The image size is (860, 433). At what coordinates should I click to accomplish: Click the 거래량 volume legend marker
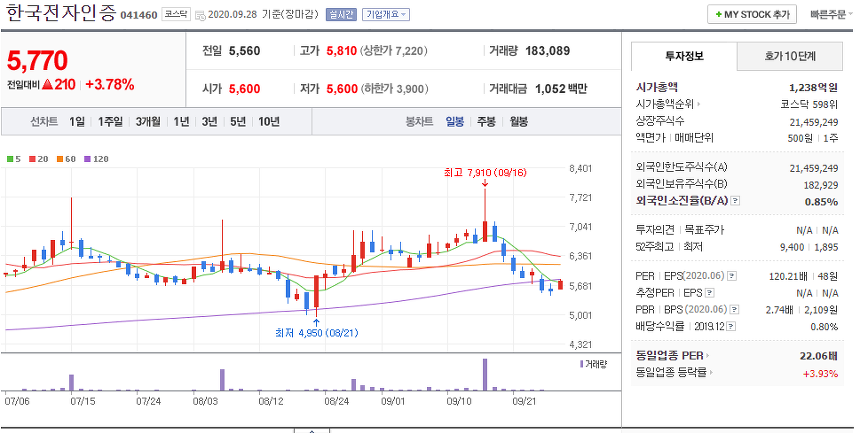[593, 364]
